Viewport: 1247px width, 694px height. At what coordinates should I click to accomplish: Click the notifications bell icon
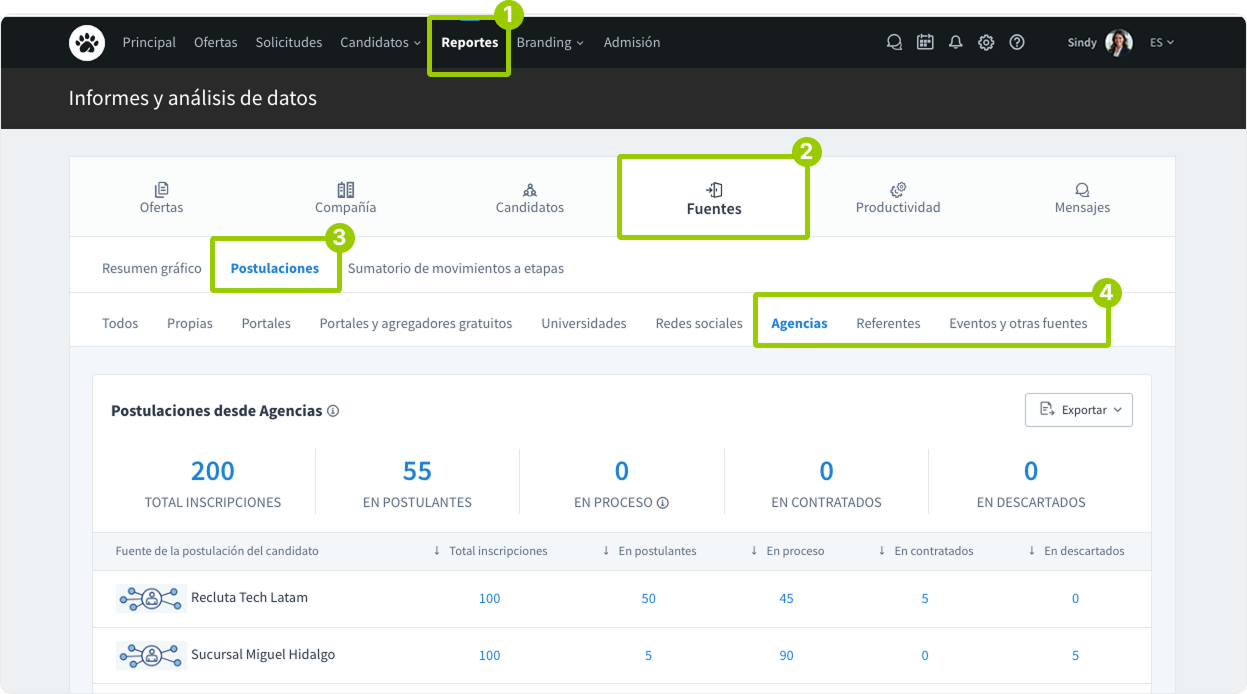(x=955, y=43)
